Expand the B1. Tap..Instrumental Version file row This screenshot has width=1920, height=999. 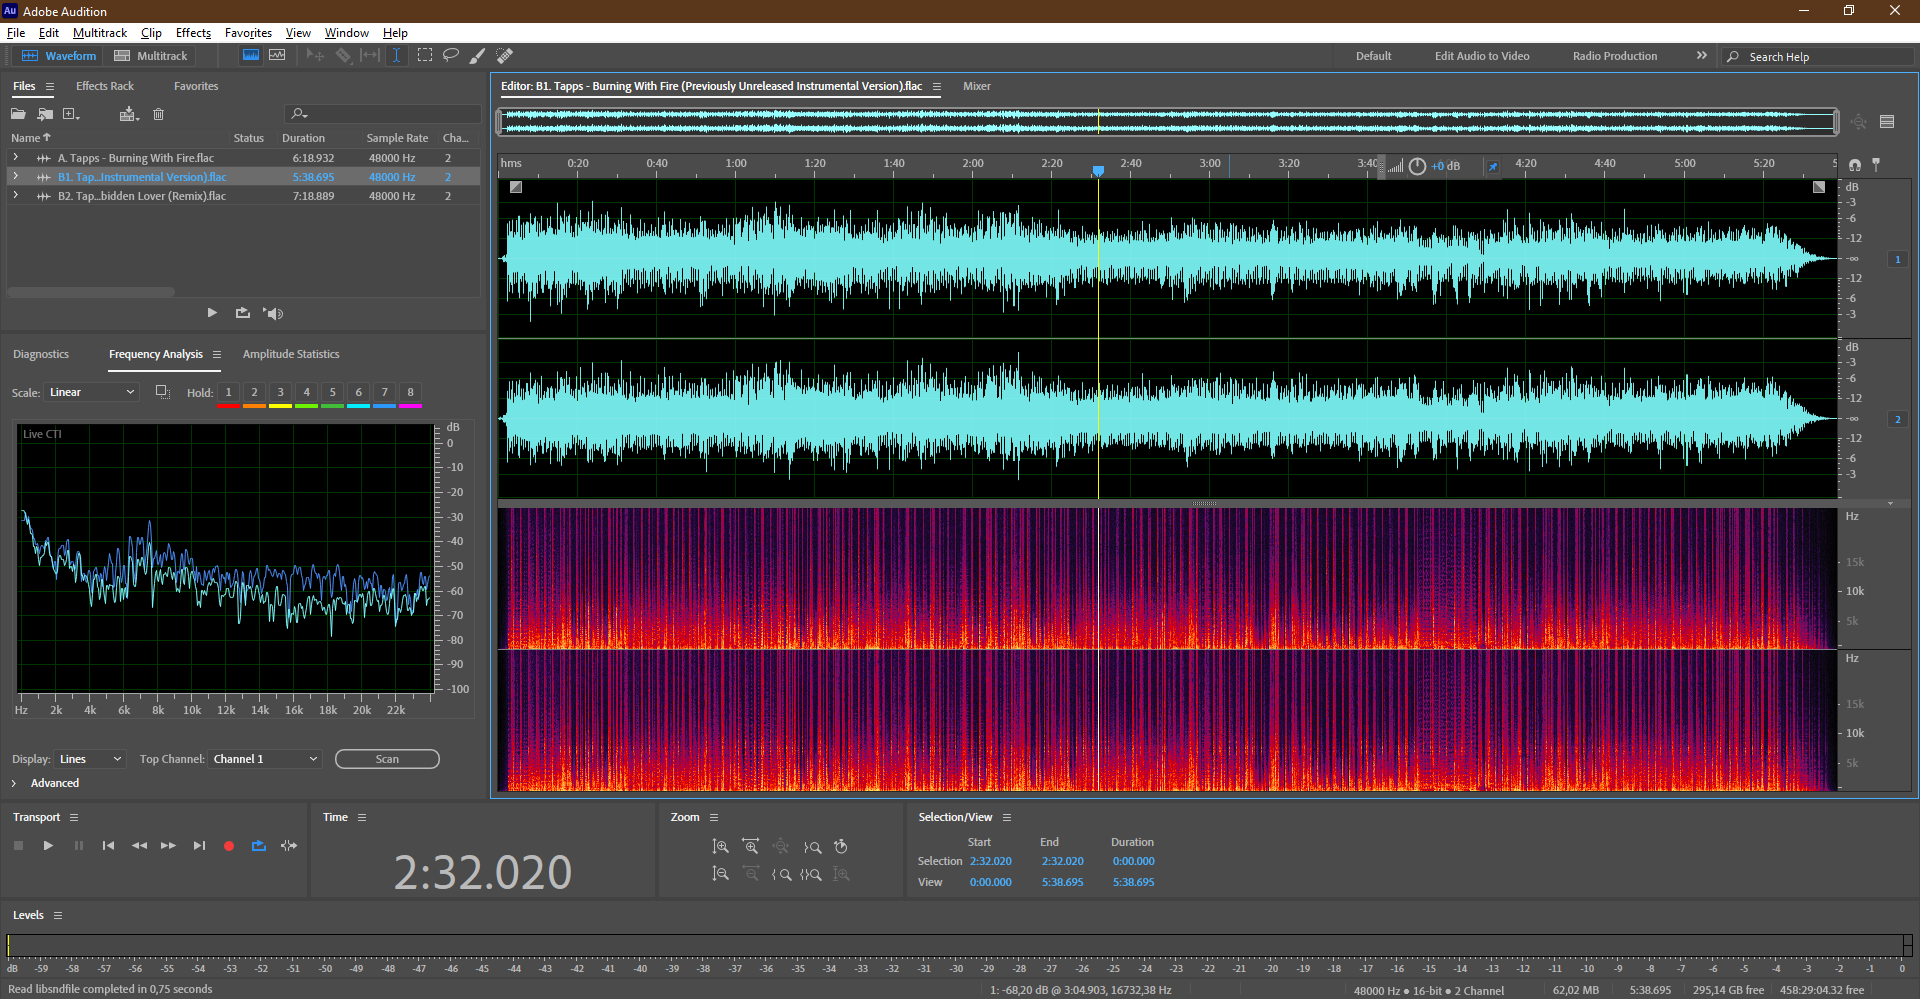[15, 177]
